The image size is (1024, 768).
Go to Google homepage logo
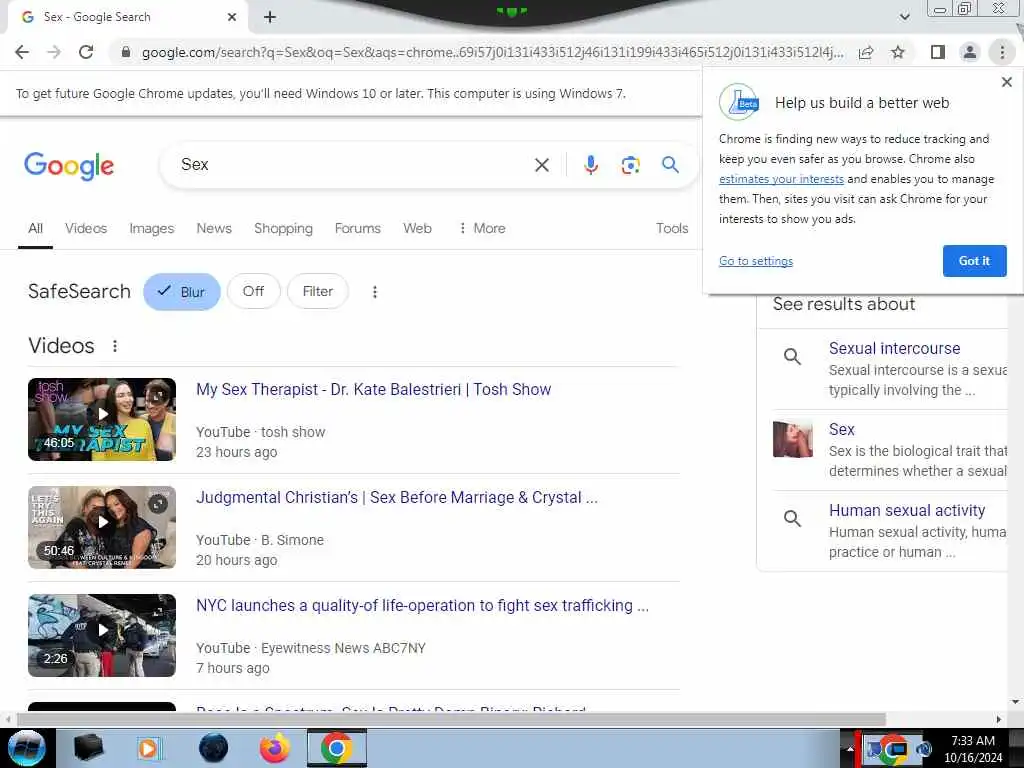[x=69, y=166]
